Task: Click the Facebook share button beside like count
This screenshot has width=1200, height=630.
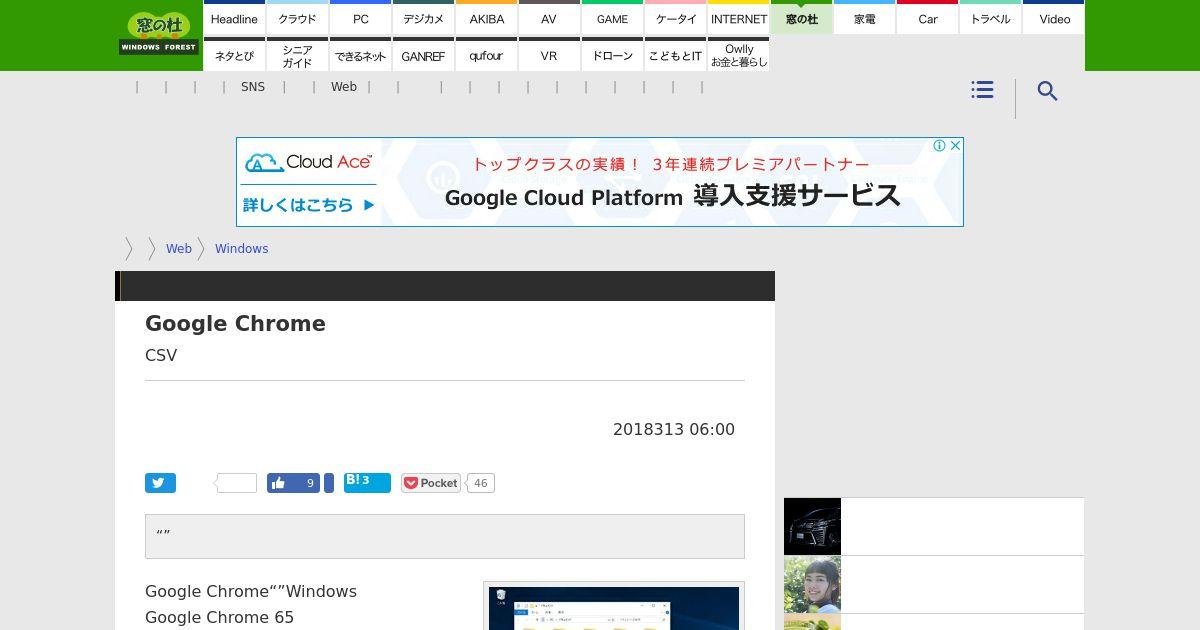Action: tap(328, 483)
